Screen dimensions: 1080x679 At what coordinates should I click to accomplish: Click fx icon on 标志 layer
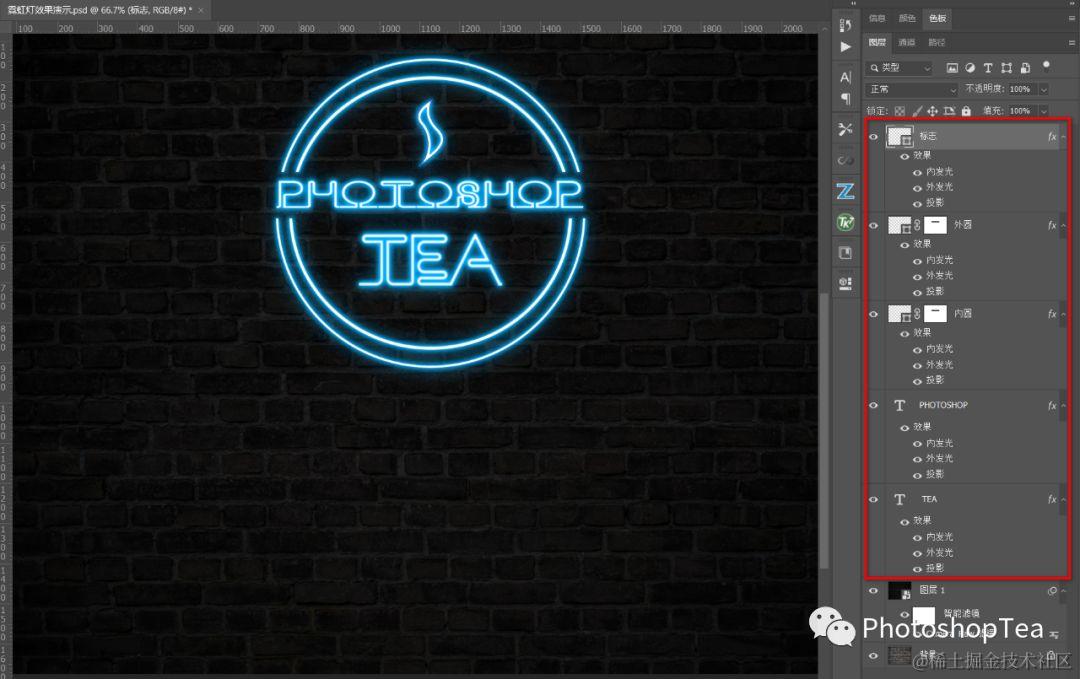tap(1052, 136)
